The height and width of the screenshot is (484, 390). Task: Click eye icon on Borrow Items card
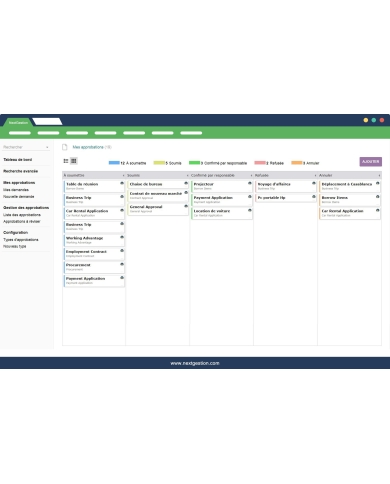coord(378,197)
